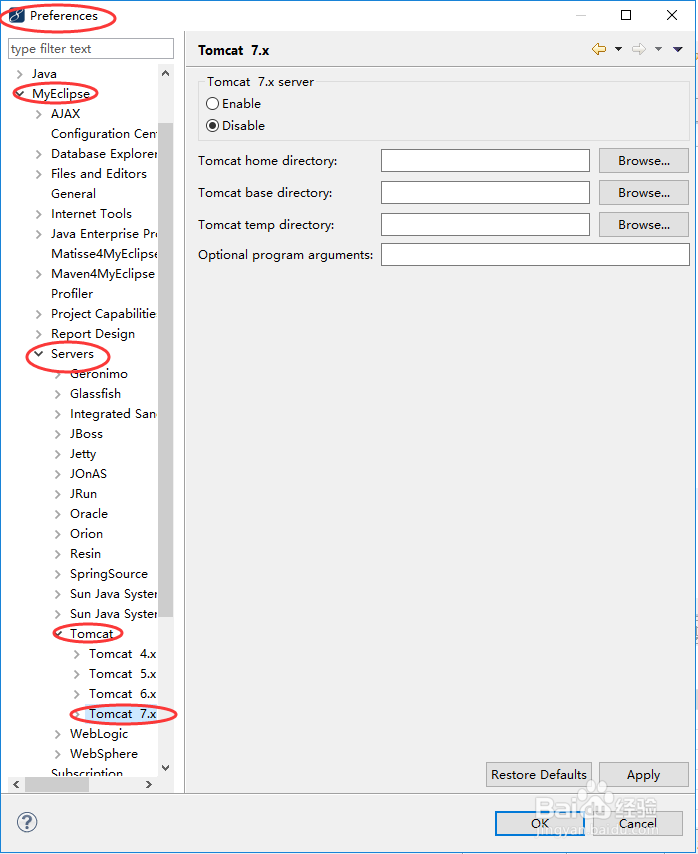698x854 pixels.
Task: Click the horizontal scroll left arrow
Action: pos(16,784)
